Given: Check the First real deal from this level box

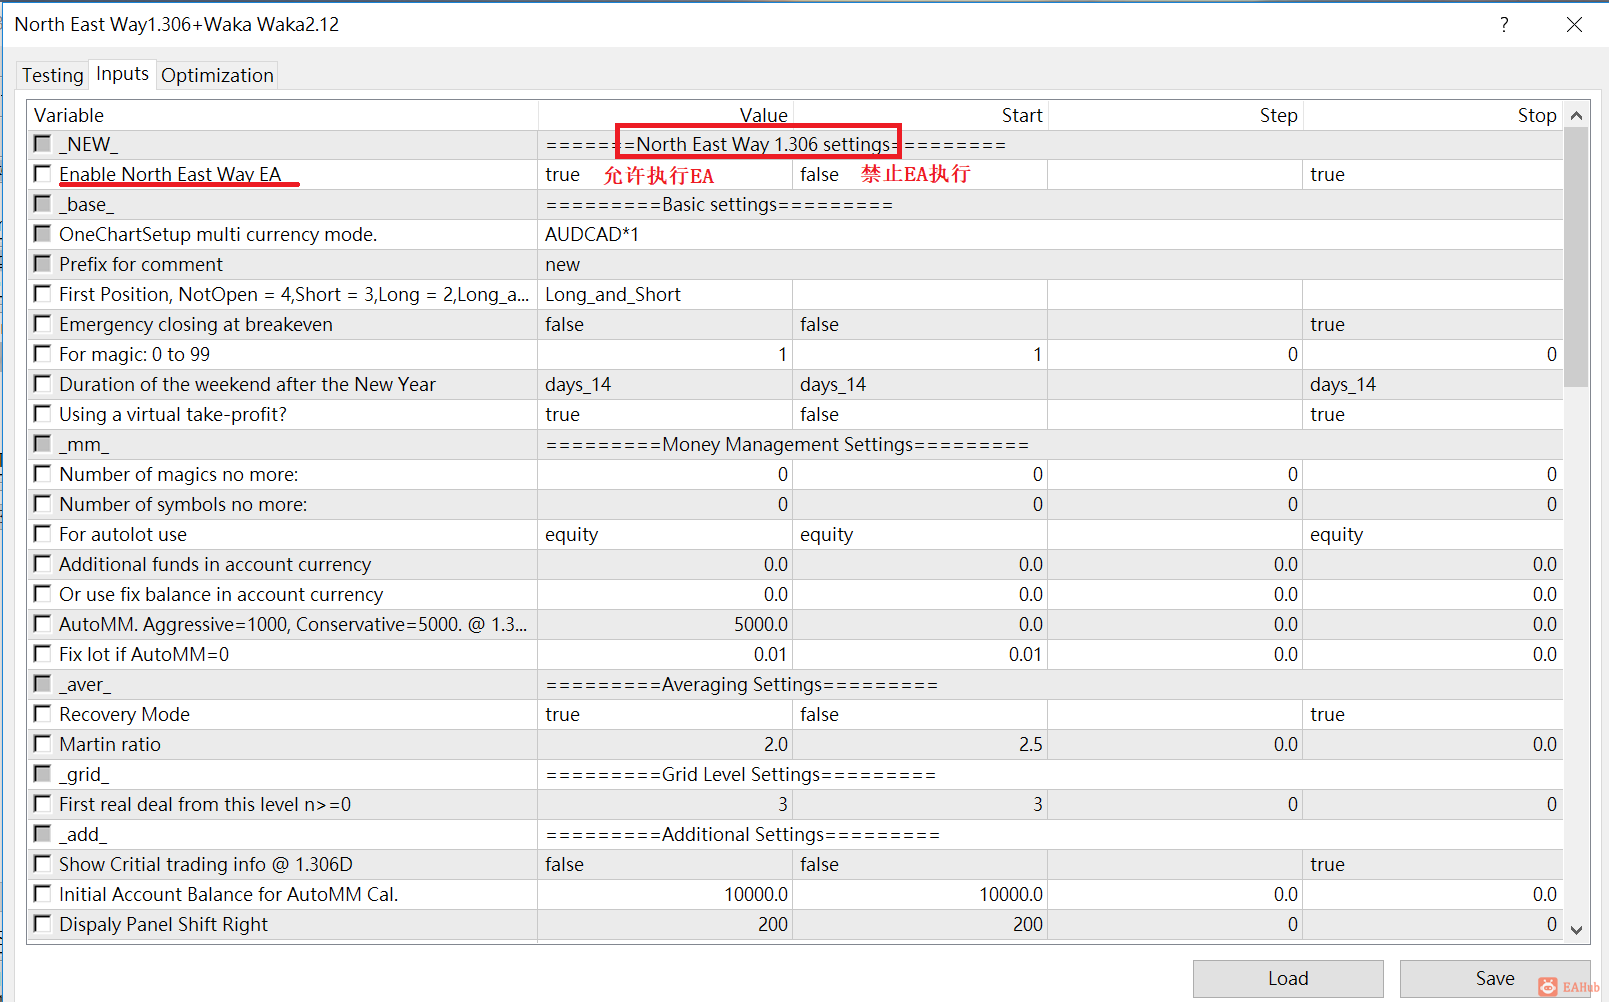Looking at the screenshot, I should click(43, 804).
